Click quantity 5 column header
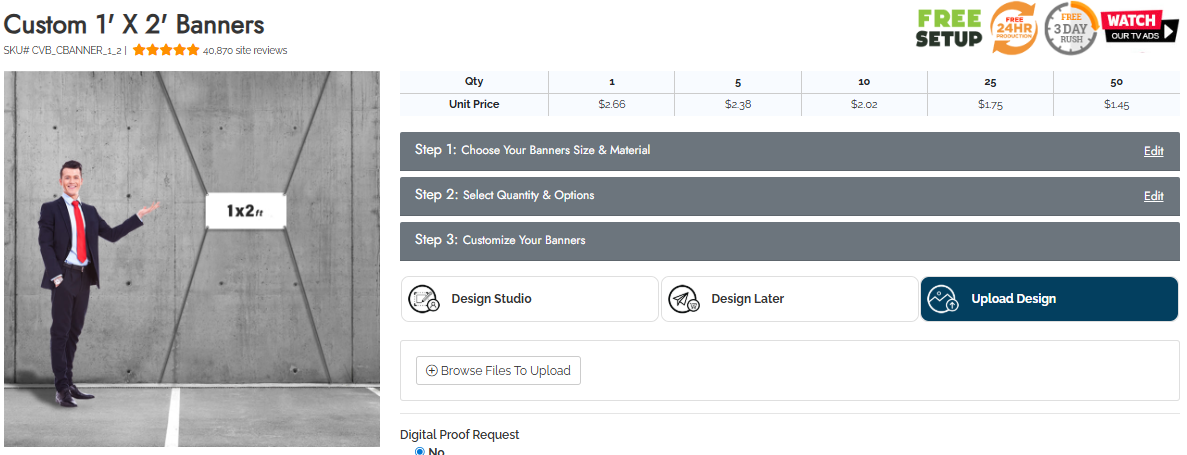This screenshot has height=455, width=1187. click(x=738, y=82)
